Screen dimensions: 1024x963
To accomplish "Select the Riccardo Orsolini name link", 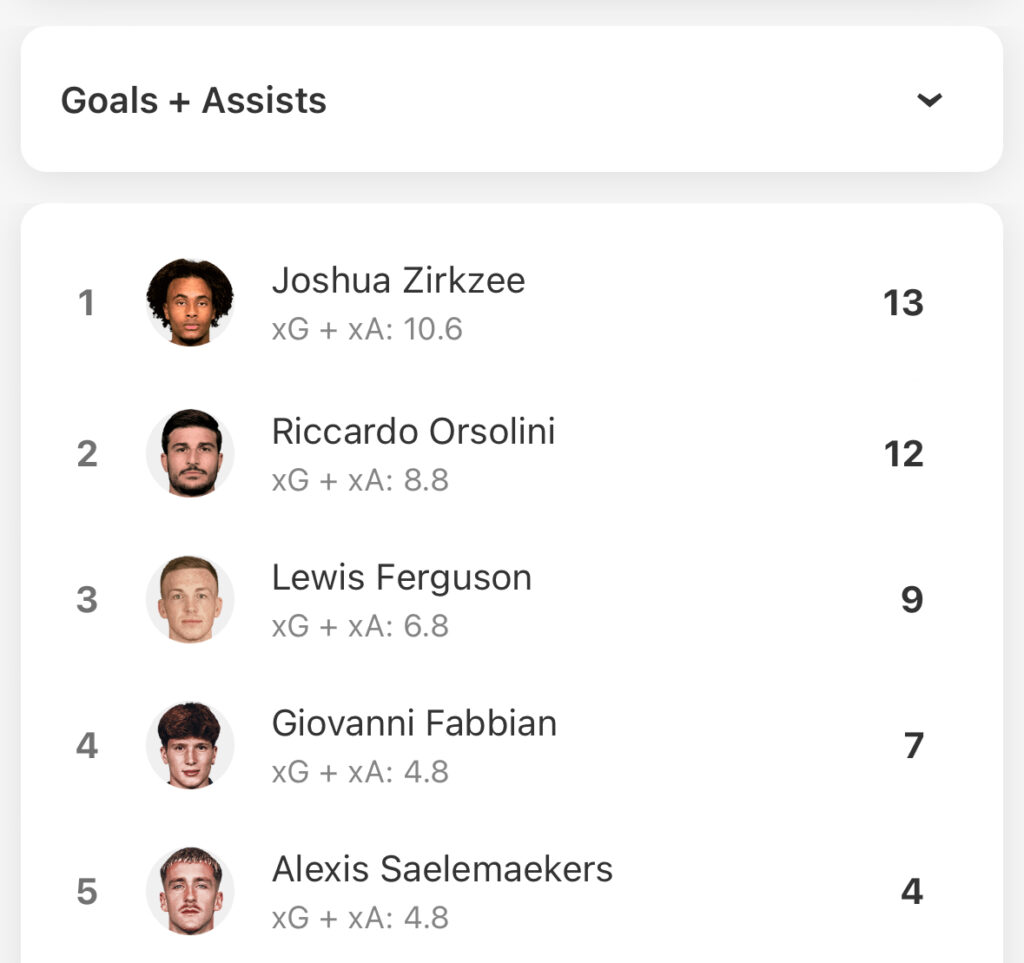I will click(x=413, y=432).
